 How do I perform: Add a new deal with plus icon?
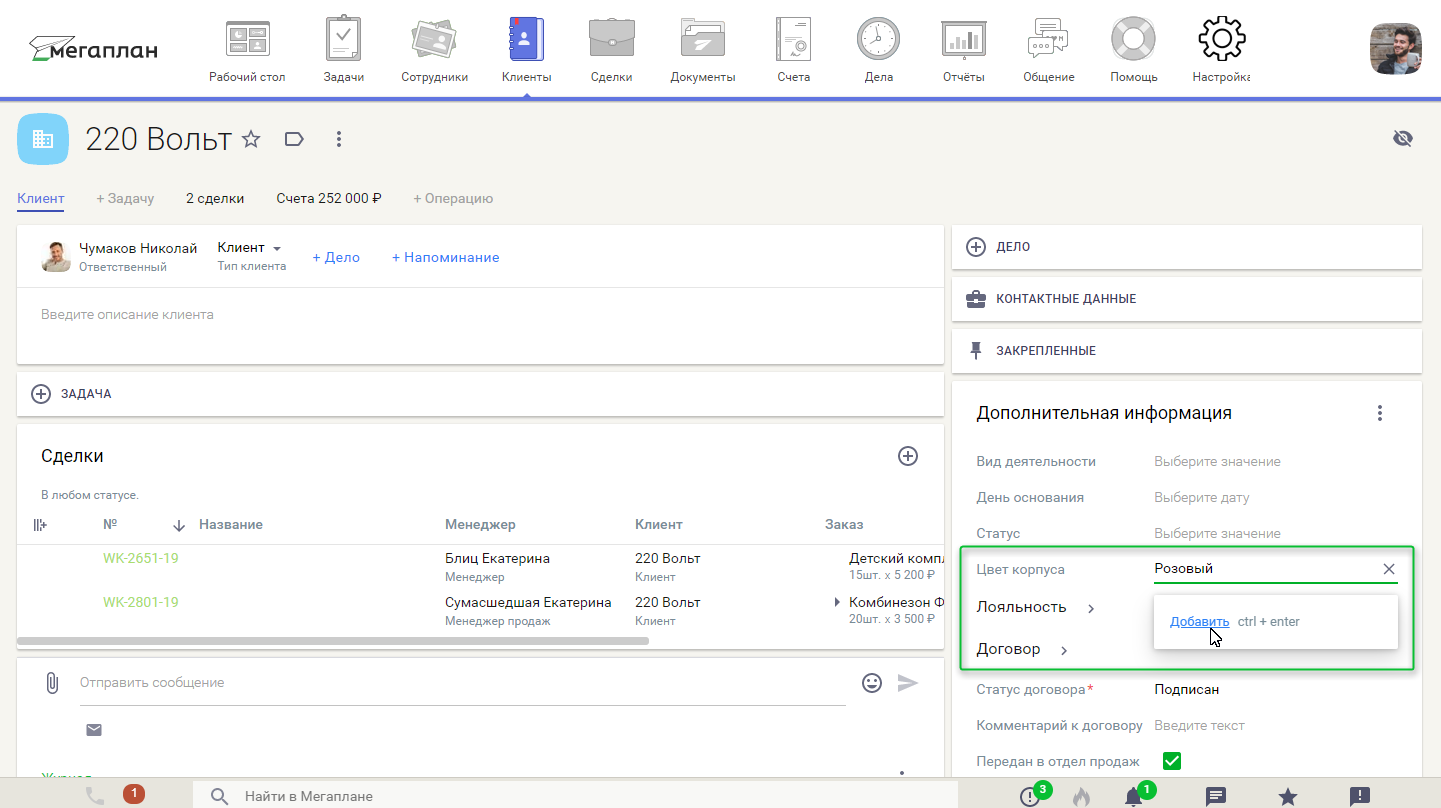coord(908,456)
